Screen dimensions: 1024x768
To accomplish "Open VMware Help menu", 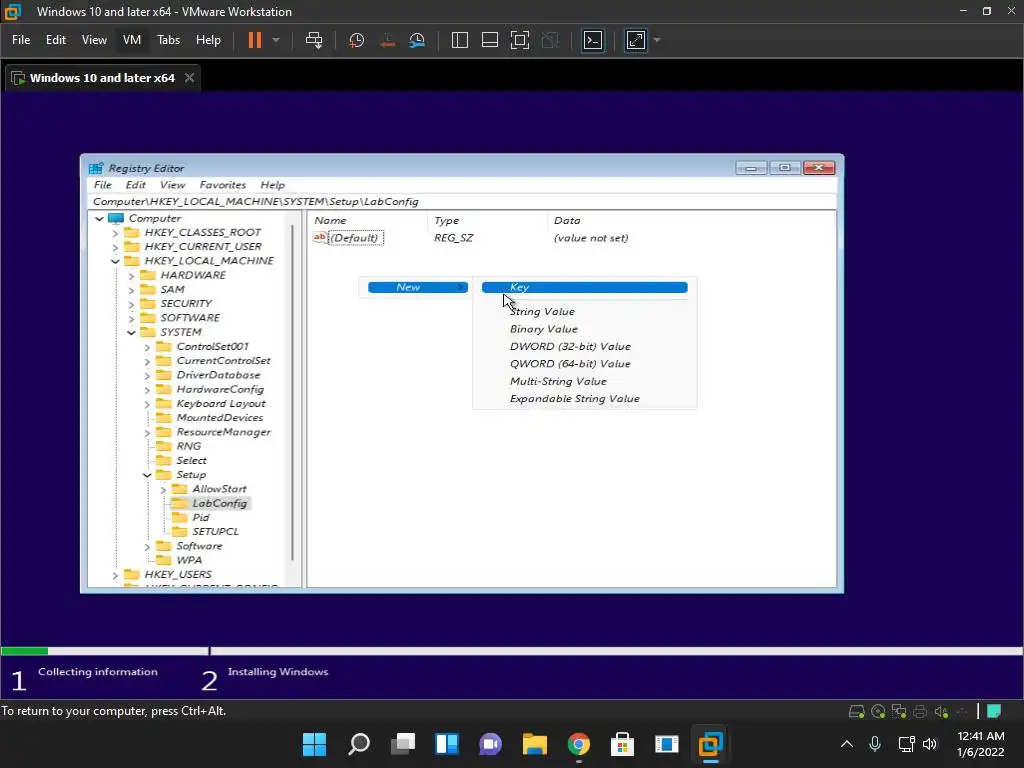I will (208, 40).
